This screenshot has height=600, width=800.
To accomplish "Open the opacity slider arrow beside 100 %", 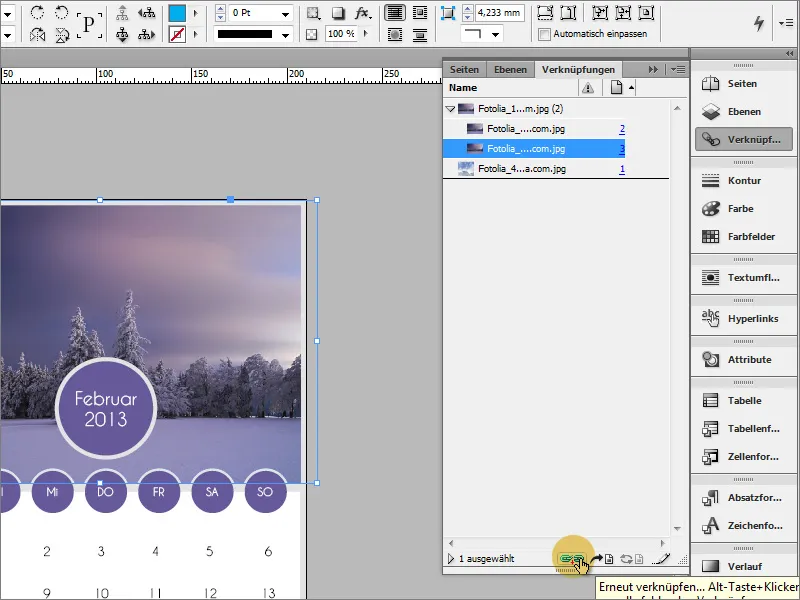I will click(x=365, y=34).
